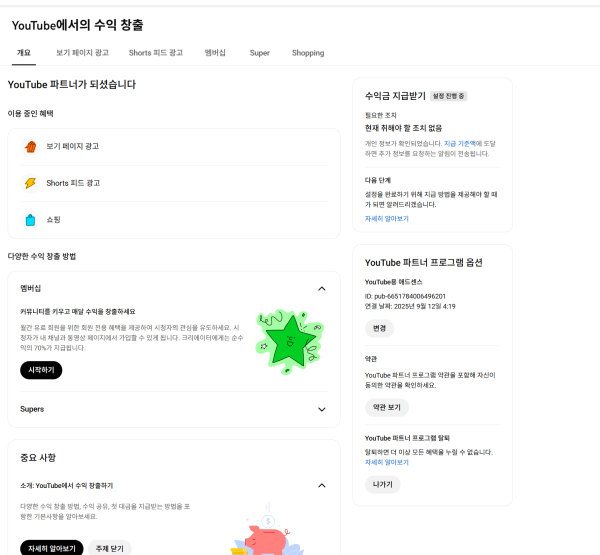Click the green star membership illustration
Viewport: 600px width, 555px height.
290,341
